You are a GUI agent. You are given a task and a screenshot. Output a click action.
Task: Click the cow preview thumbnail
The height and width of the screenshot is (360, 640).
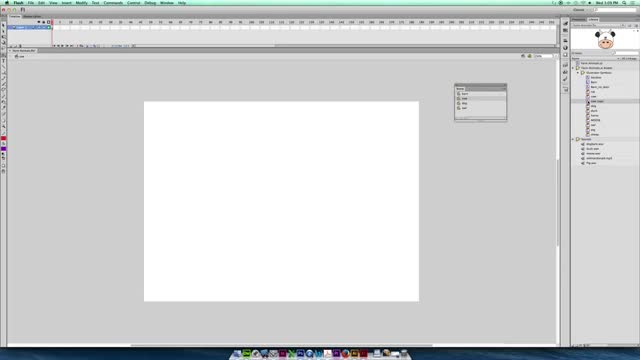tap(605, 40)
